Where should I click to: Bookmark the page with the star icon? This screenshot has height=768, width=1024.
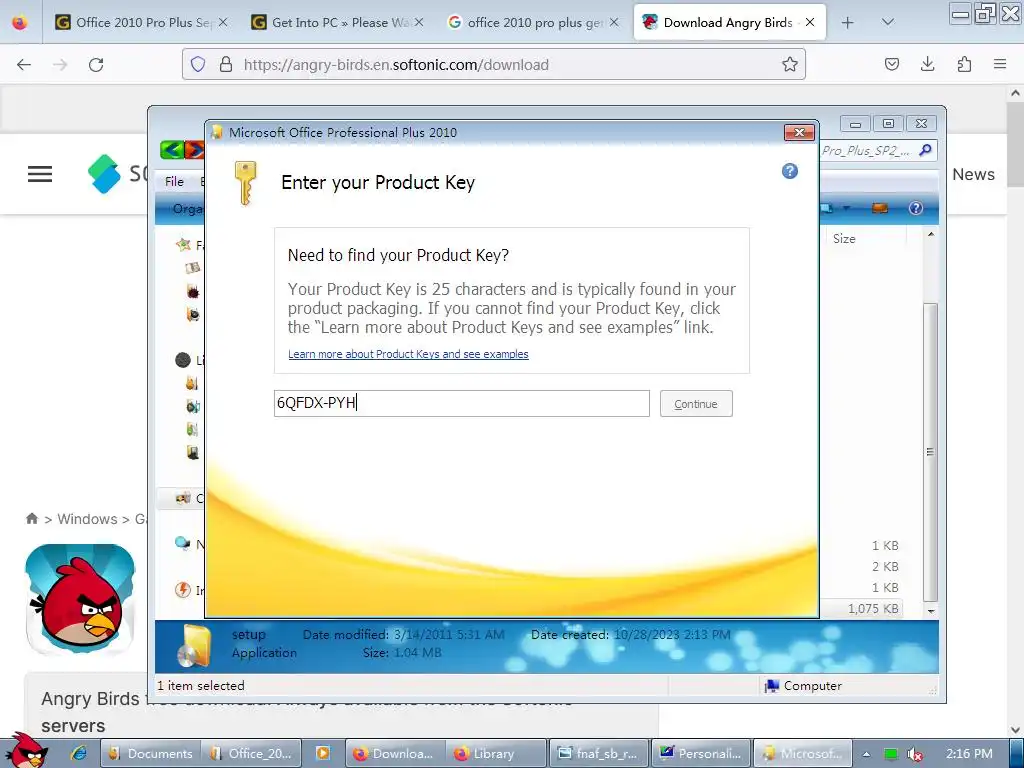[x=790, y=64]
